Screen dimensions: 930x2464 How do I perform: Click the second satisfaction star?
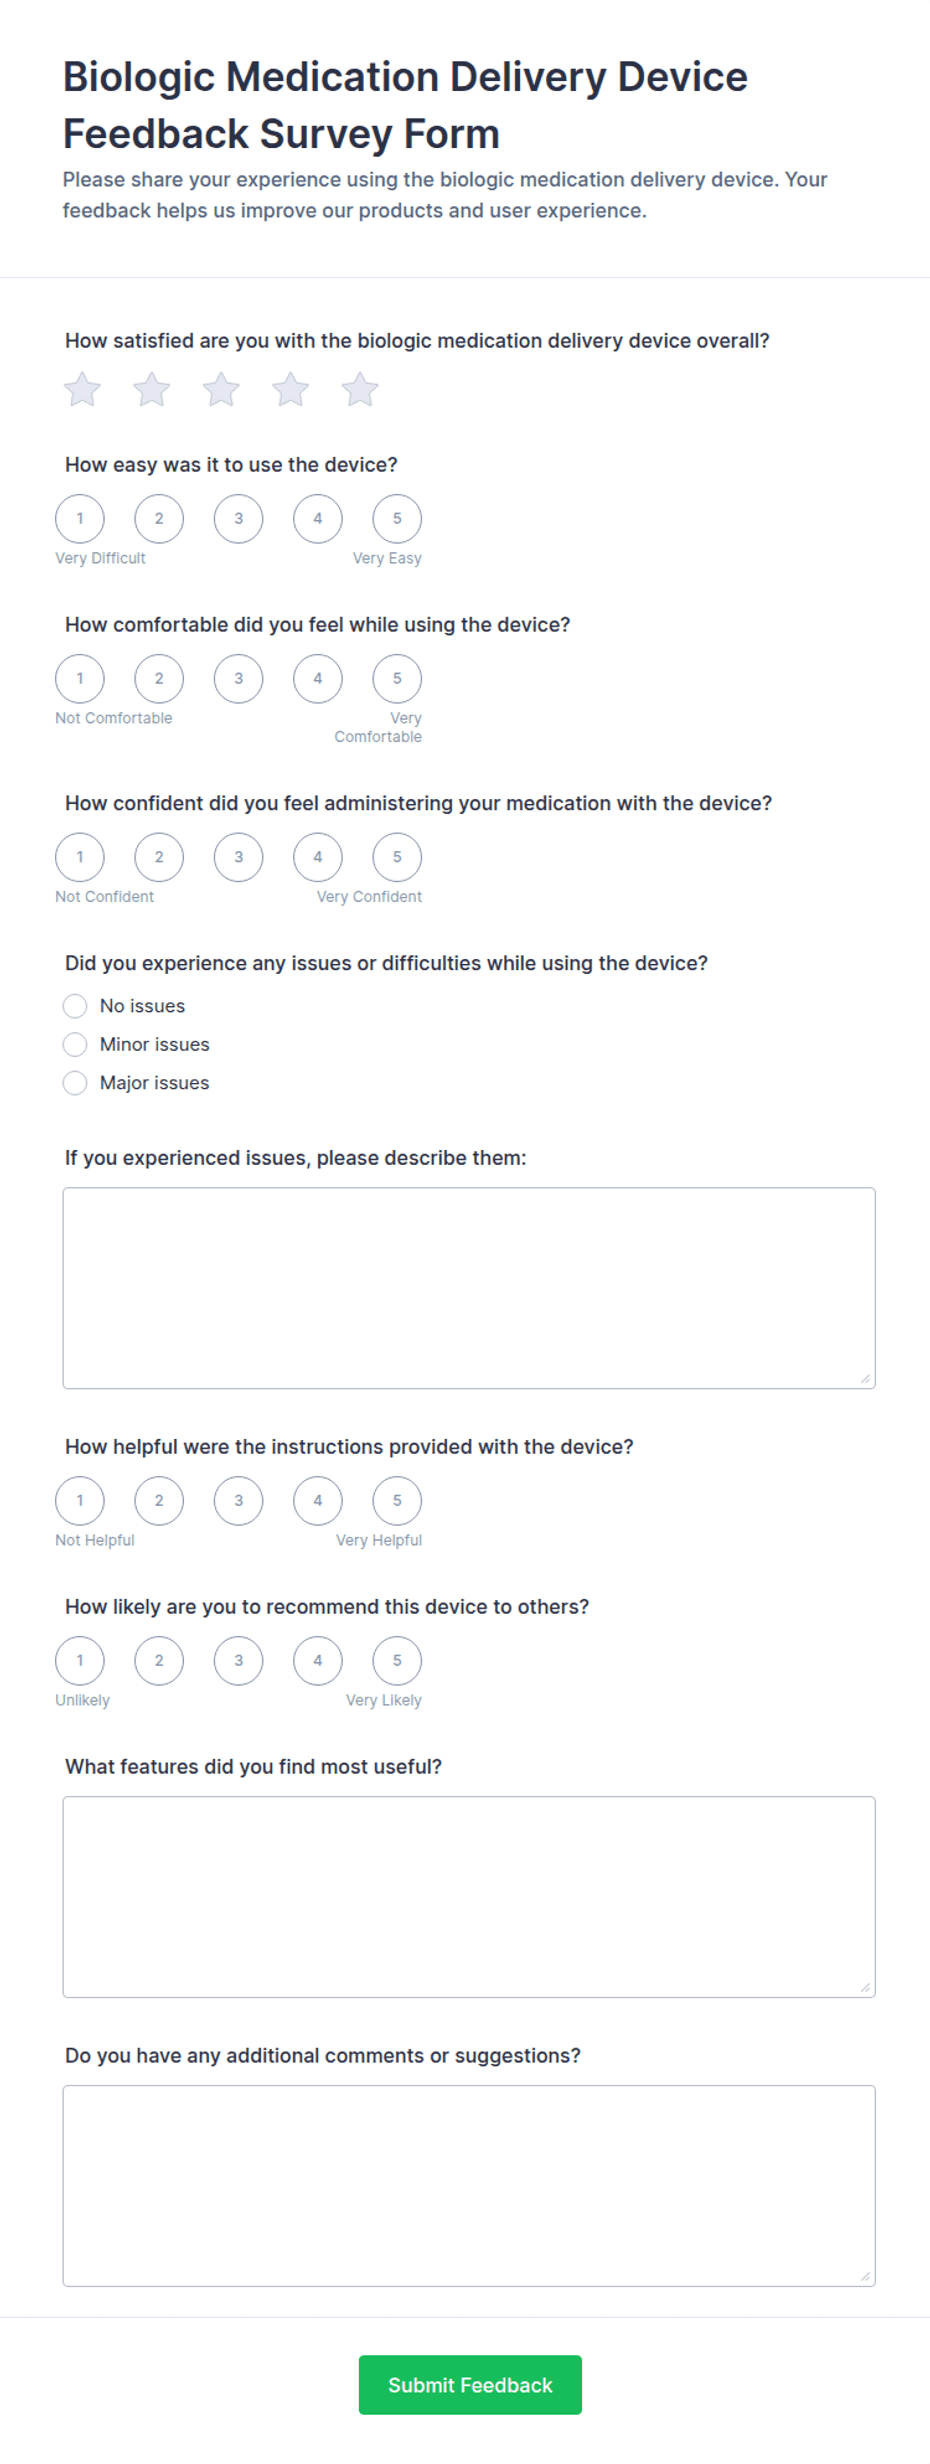point(152,390)
